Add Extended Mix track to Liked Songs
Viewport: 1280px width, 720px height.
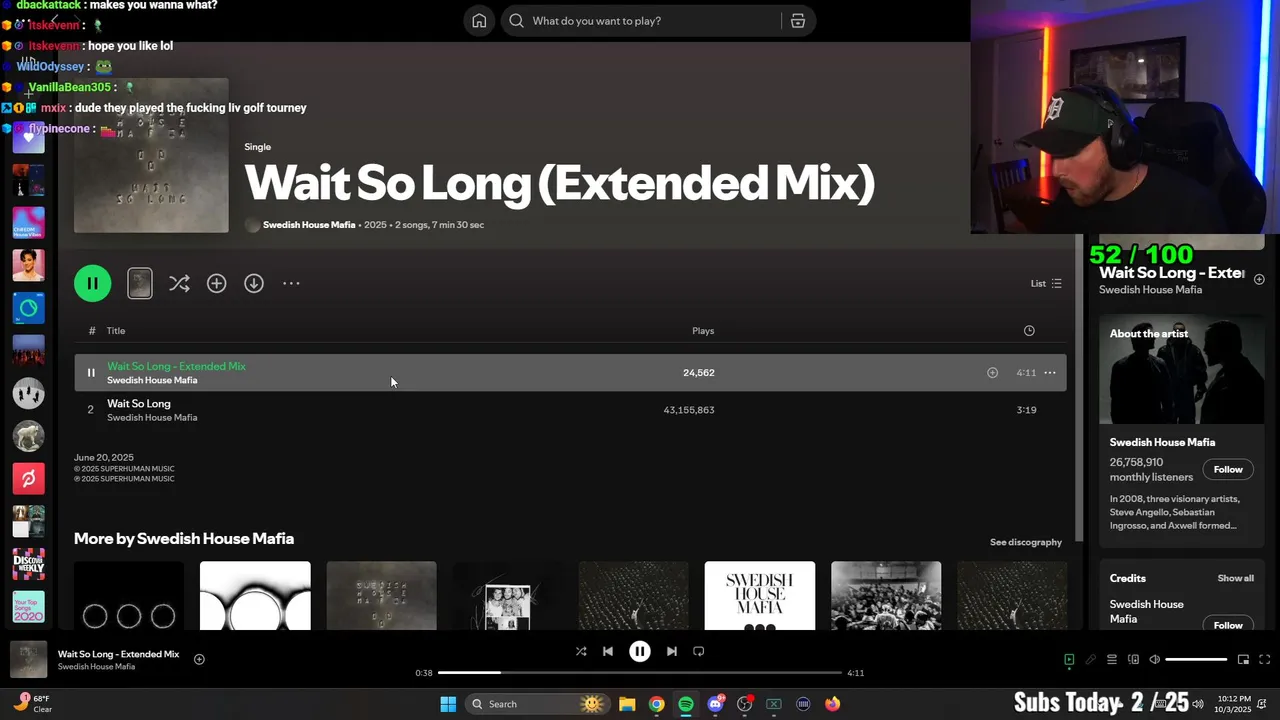992,373
